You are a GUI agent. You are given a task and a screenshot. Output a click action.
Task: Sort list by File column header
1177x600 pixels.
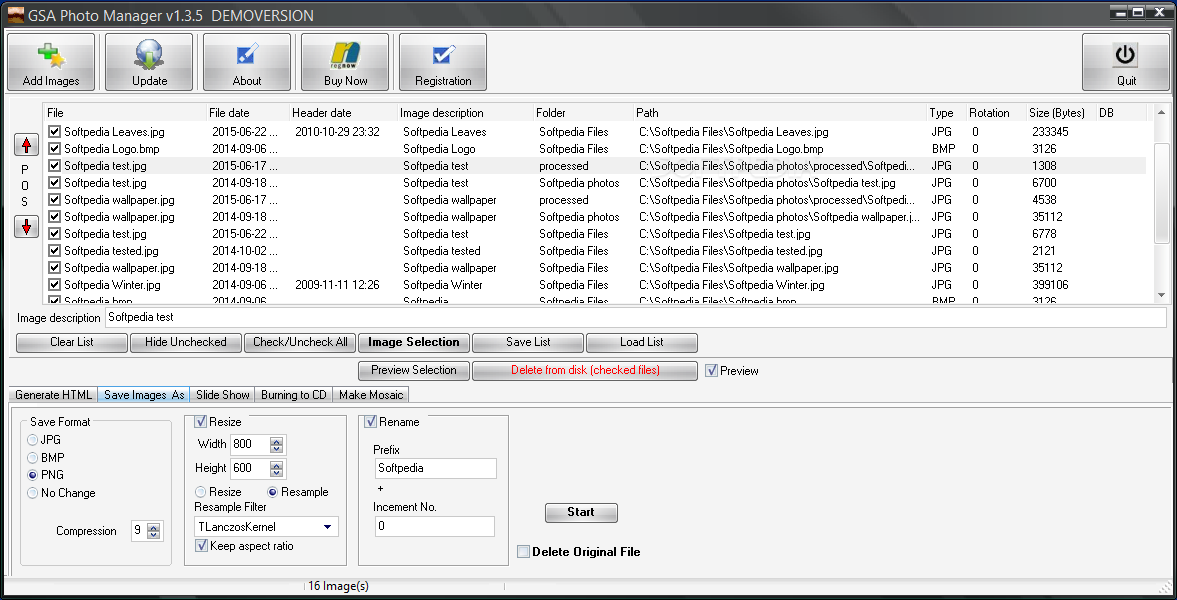pyautogui.click(x=124, y=113)
